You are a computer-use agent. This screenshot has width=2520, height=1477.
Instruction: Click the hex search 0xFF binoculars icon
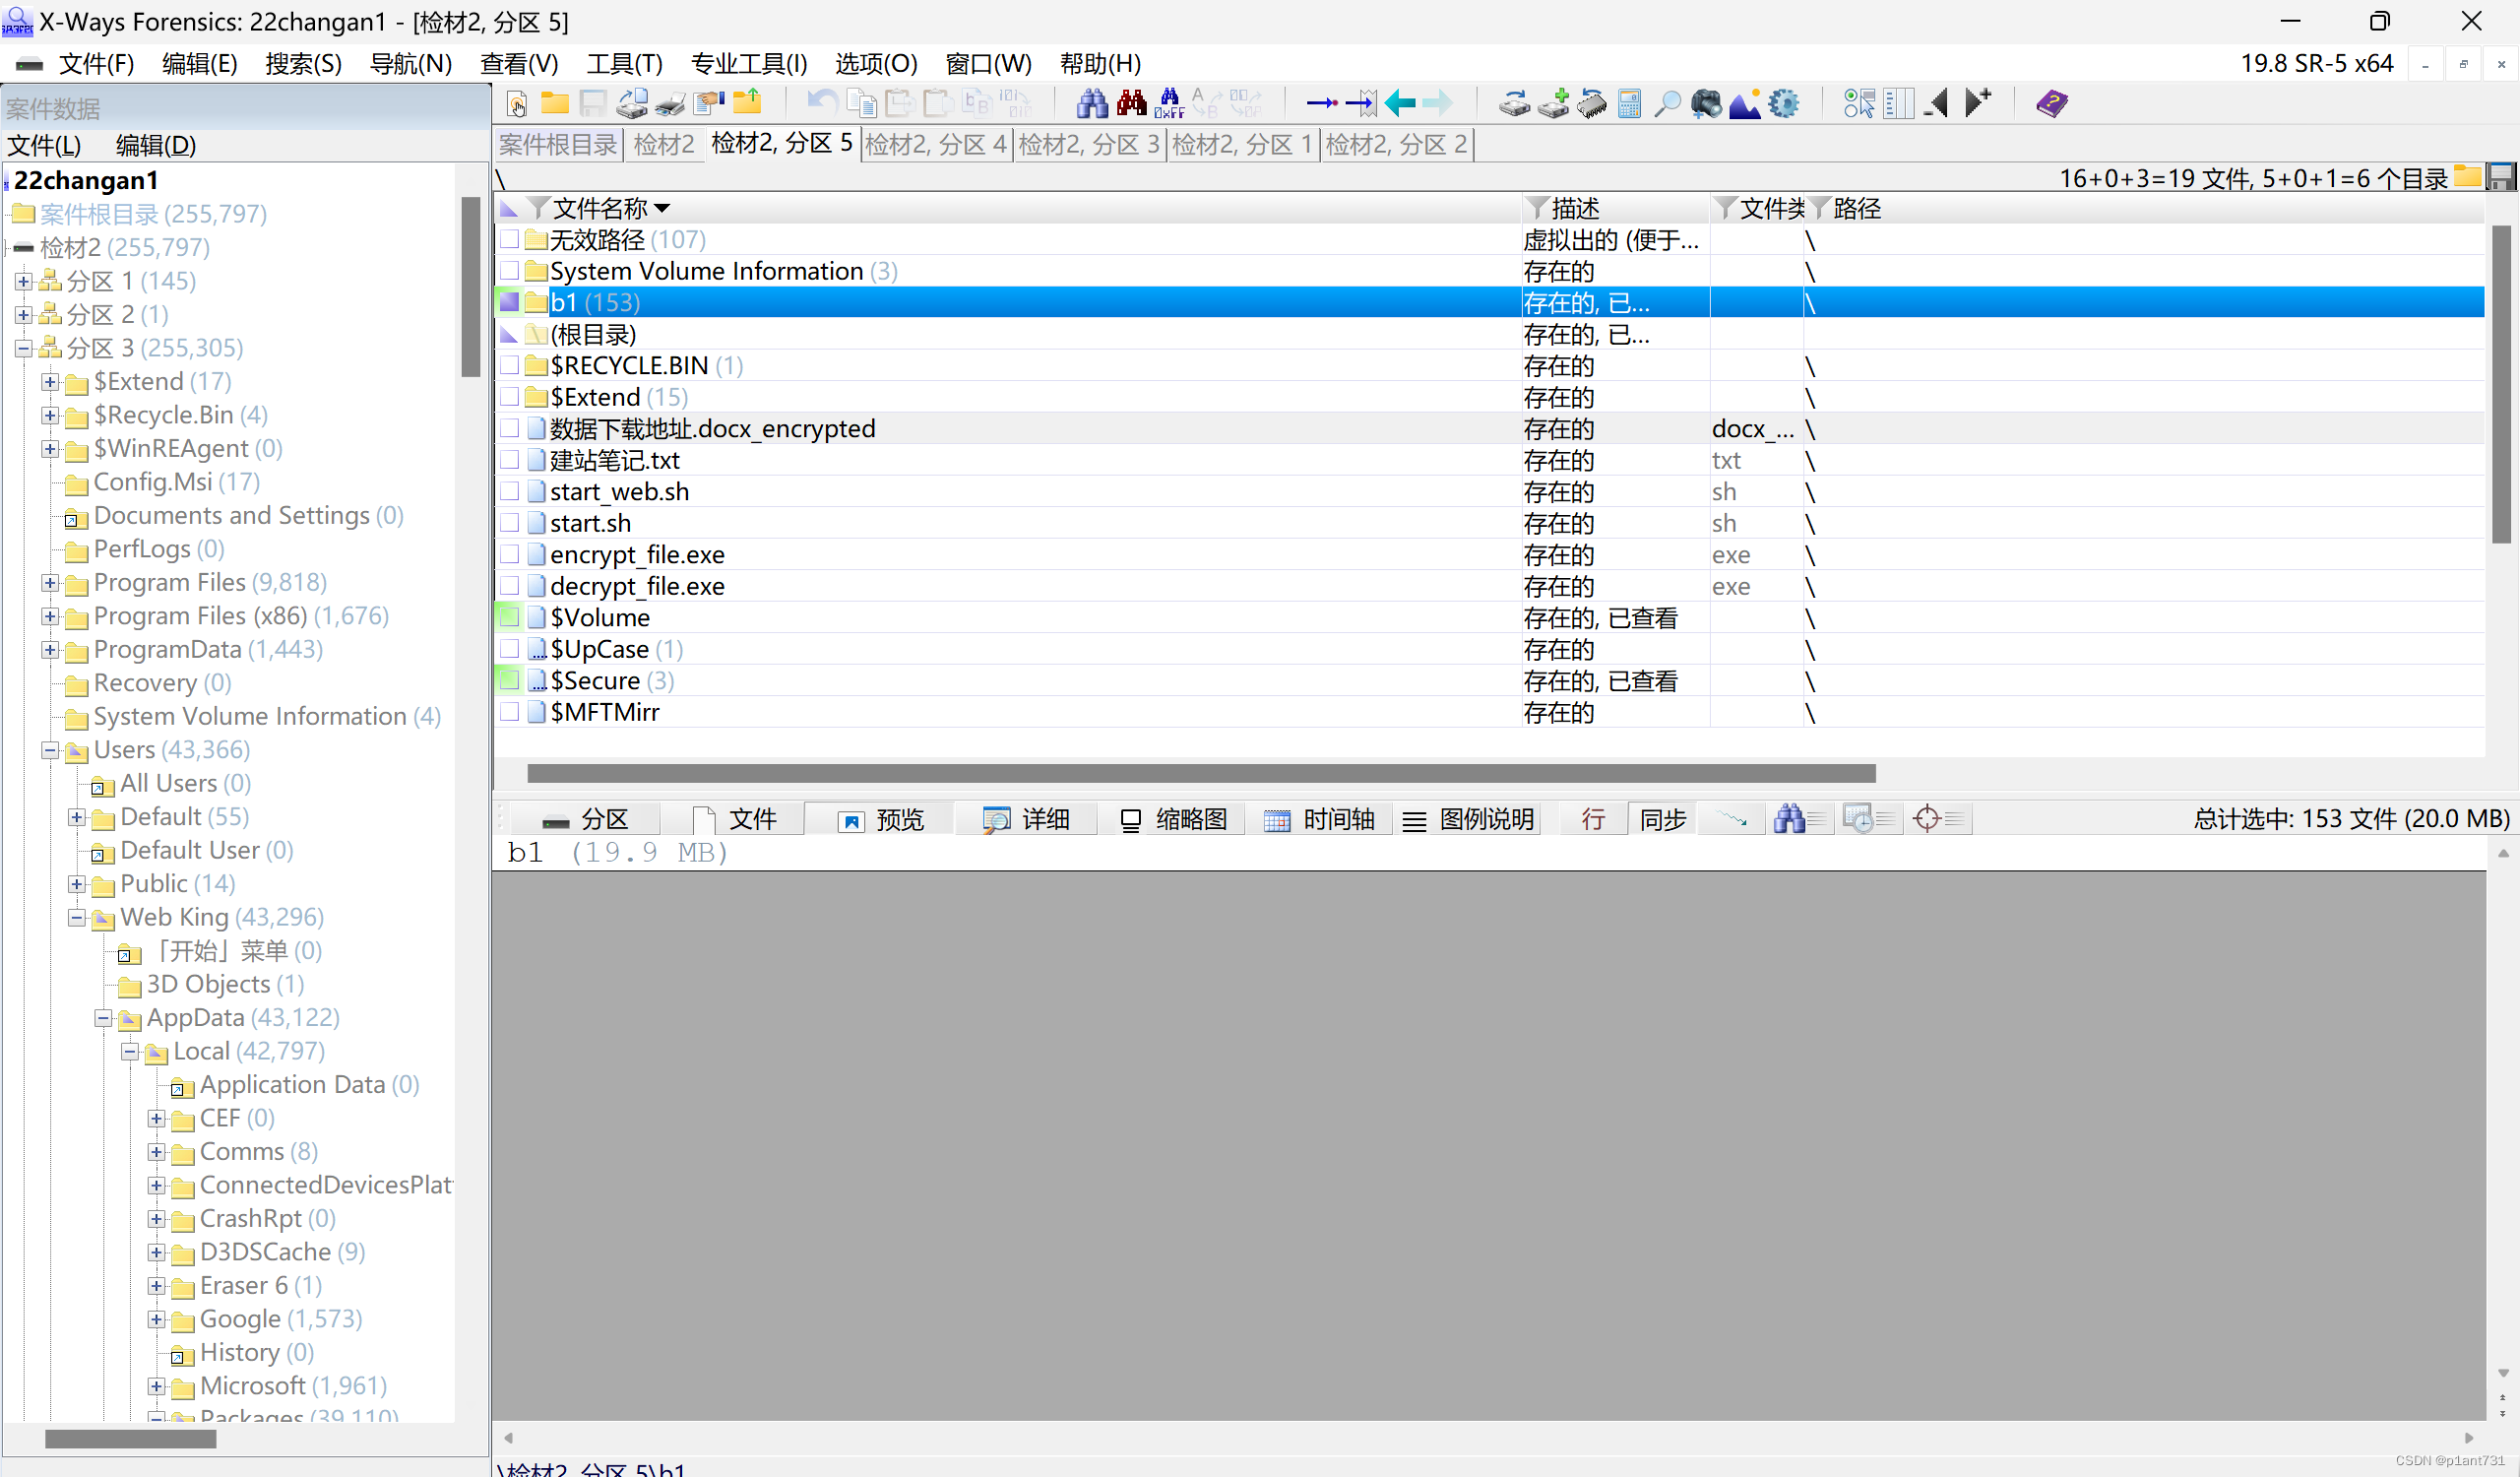coord(1169,103)
